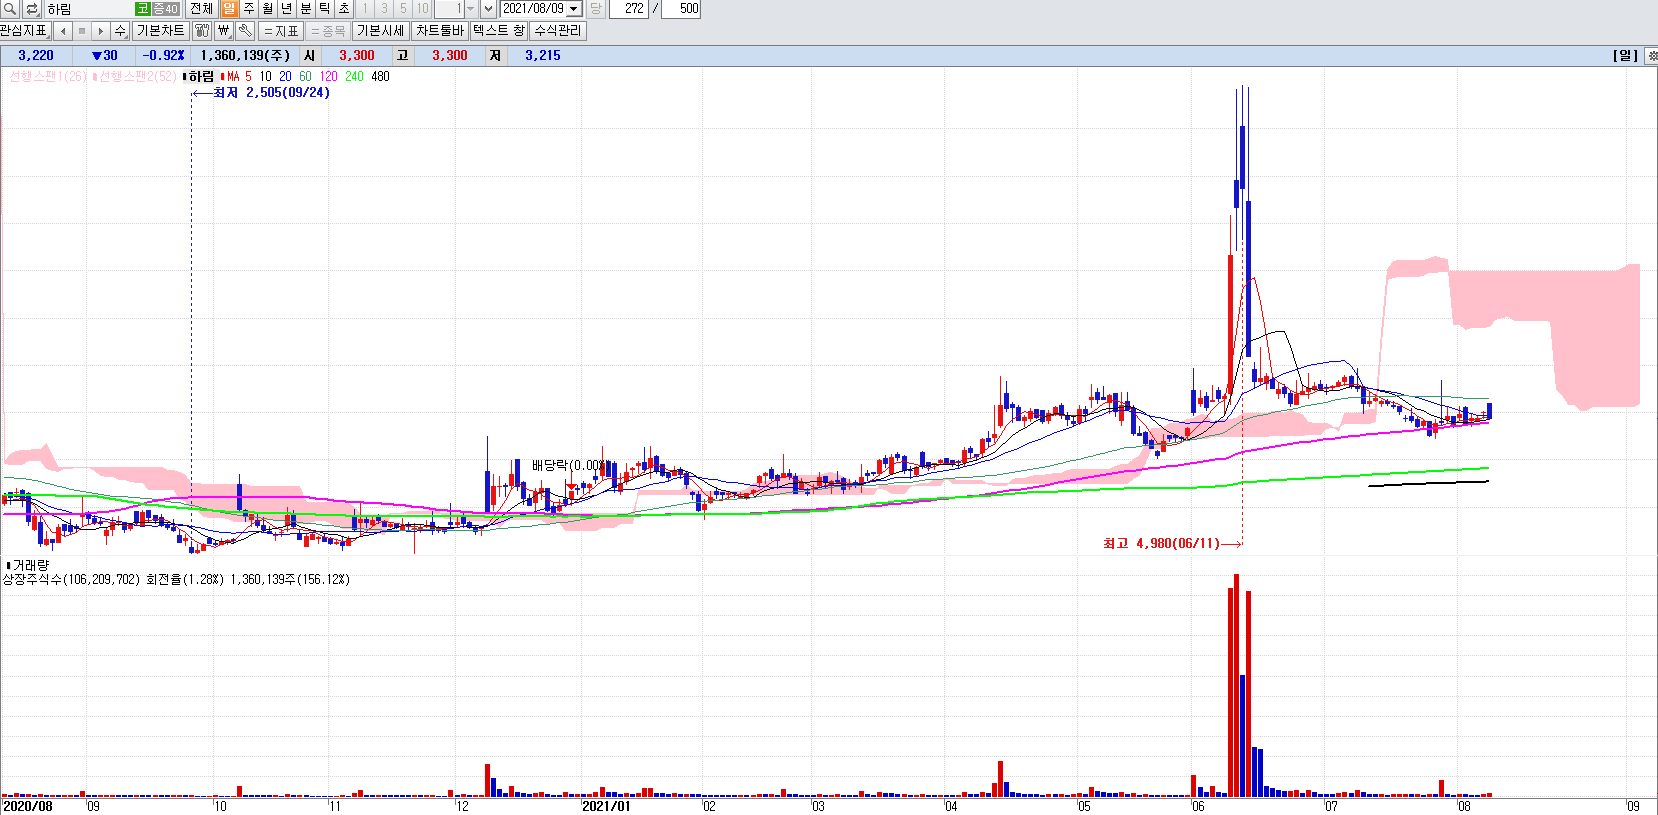
Task: Switch to second chart with 초
Action: pos(344,9)
